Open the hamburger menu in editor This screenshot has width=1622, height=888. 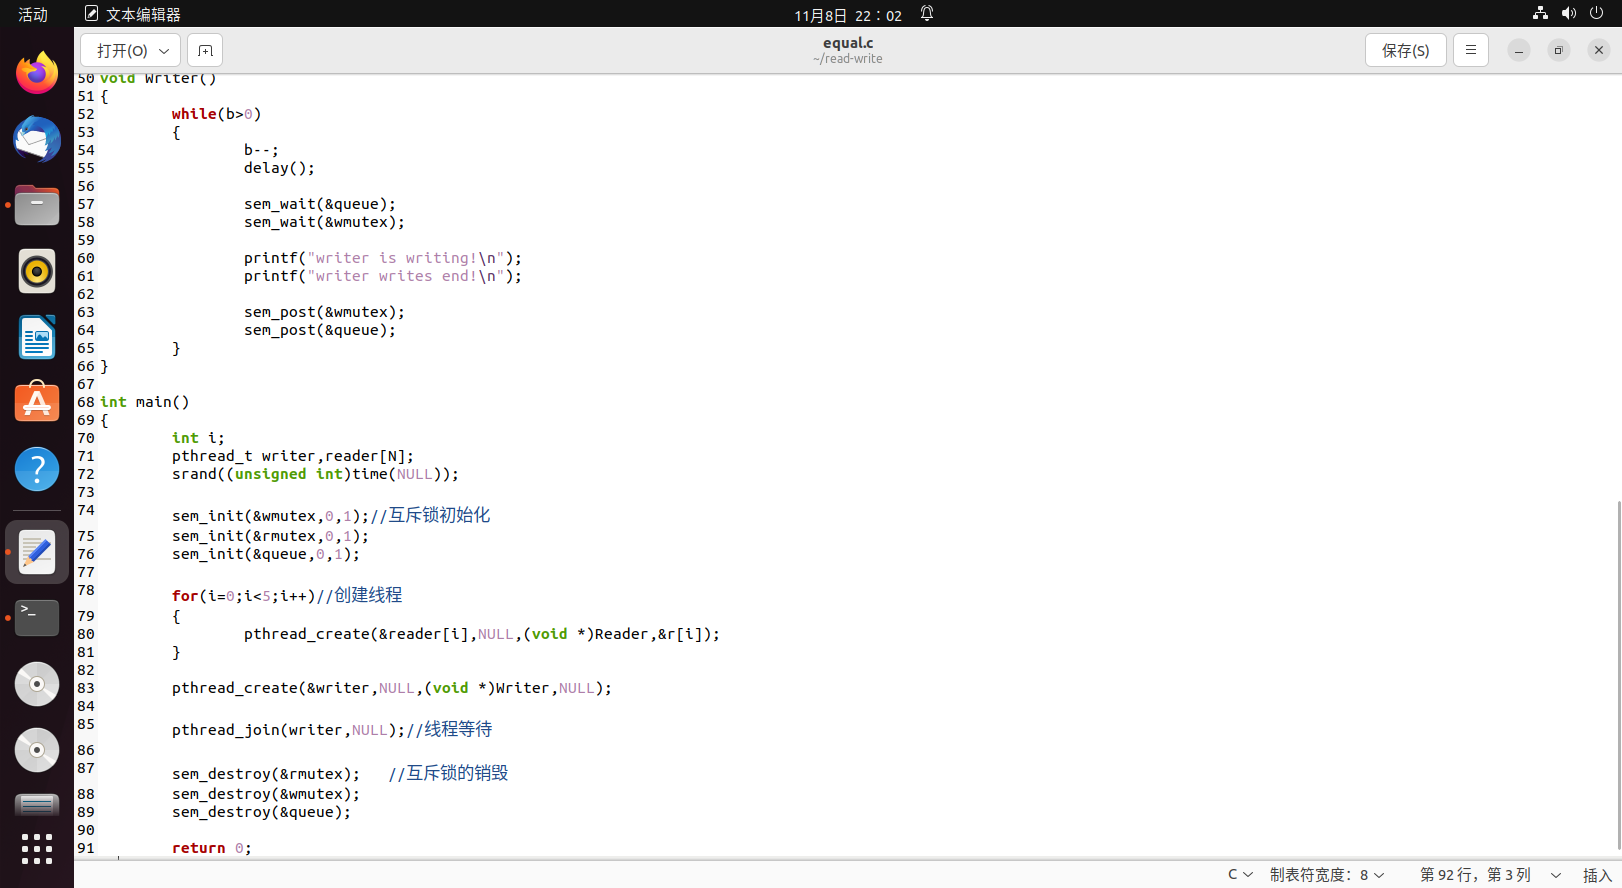pyautogui.click(x=1470, y=50)
